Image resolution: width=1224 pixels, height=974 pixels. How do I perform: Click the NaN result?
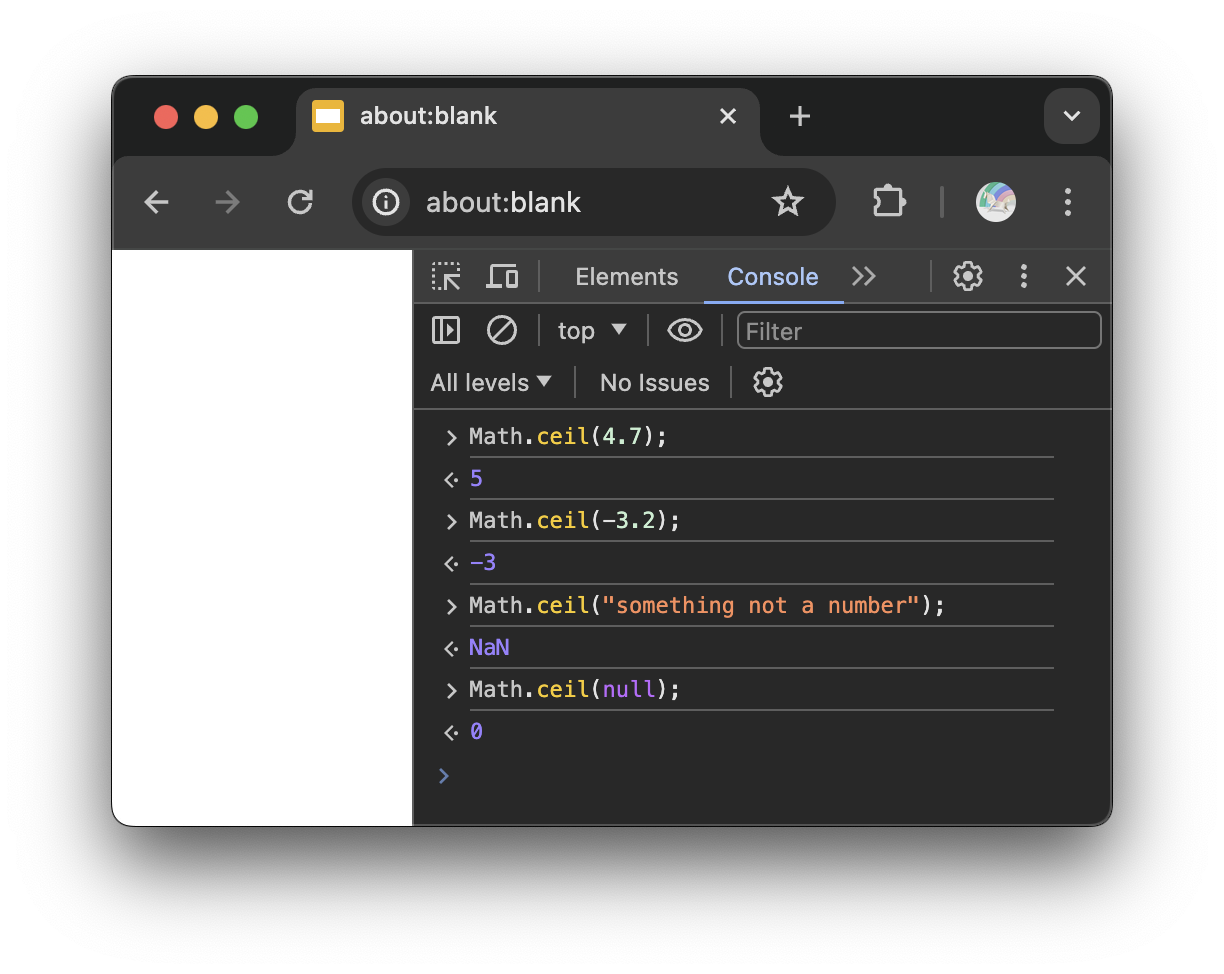pos(489,648)
